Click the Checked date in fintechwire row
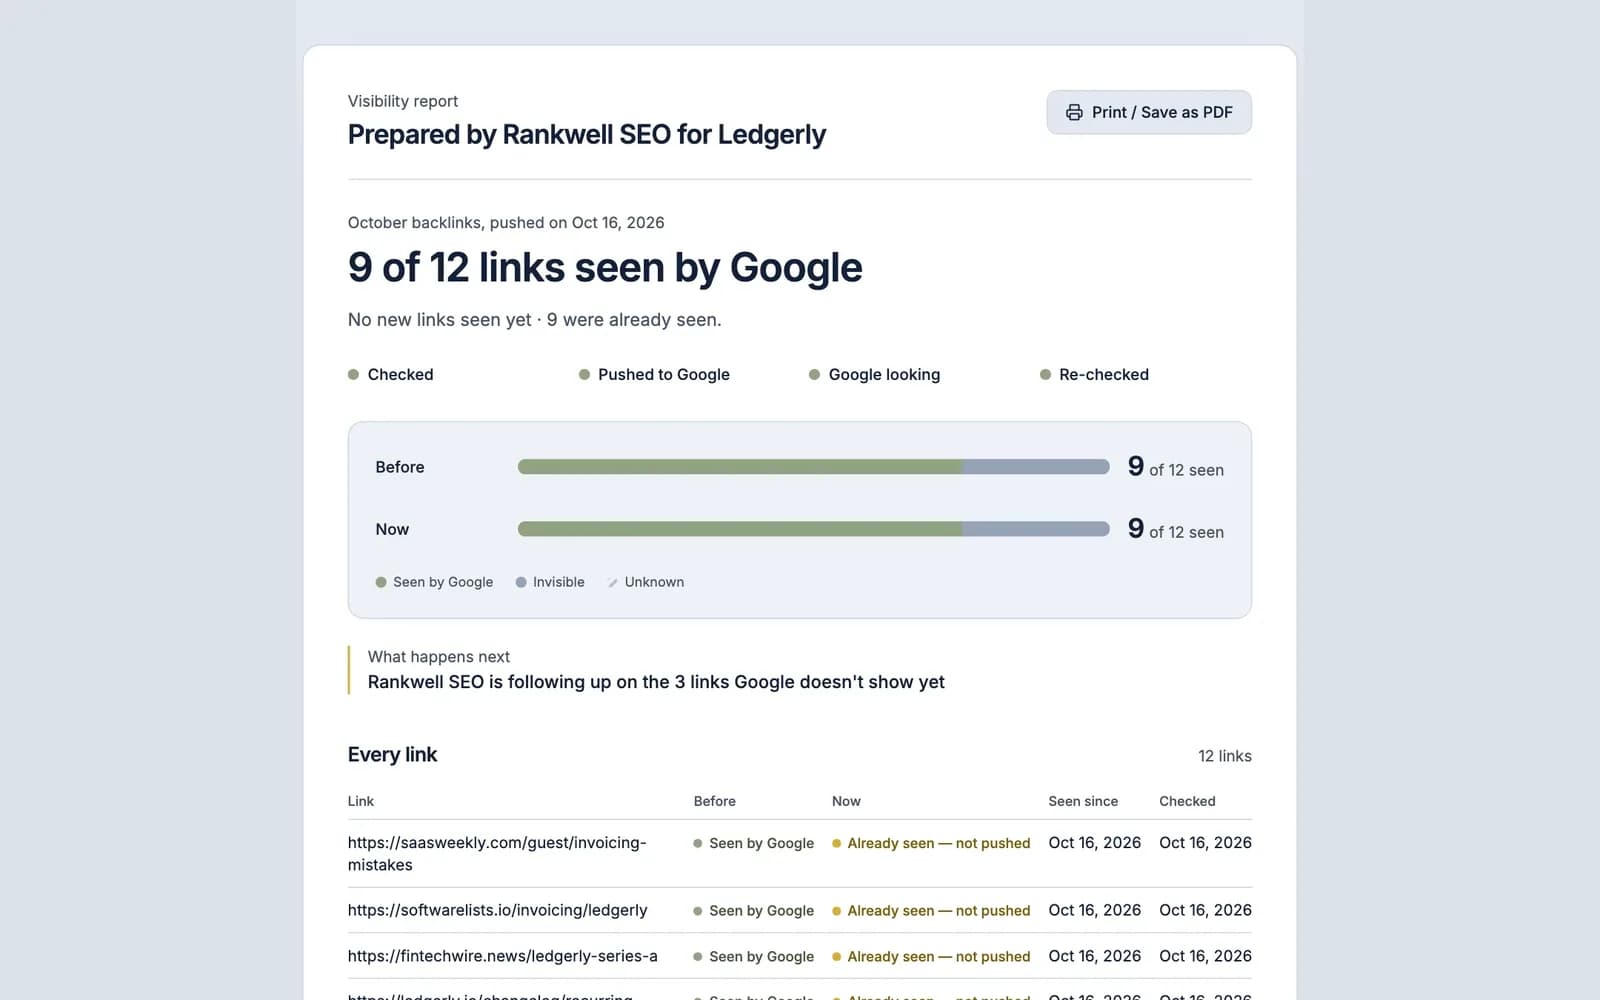 pos(1205,956)
